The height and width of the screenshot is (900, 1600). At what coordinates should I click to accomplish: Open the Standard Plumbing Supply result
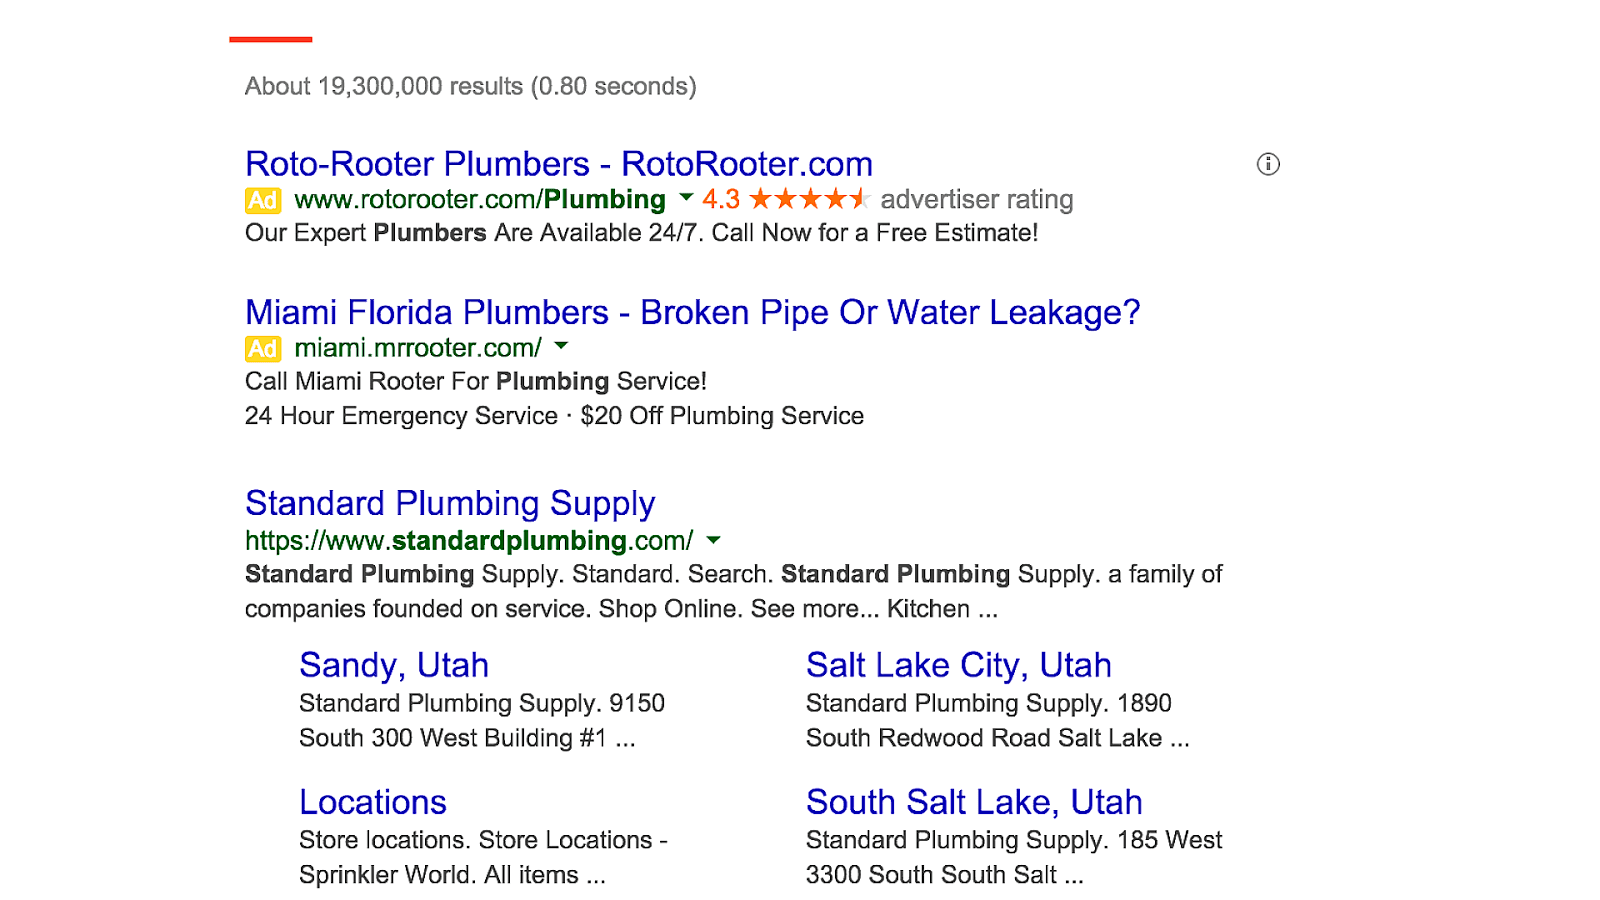(448, 503)
